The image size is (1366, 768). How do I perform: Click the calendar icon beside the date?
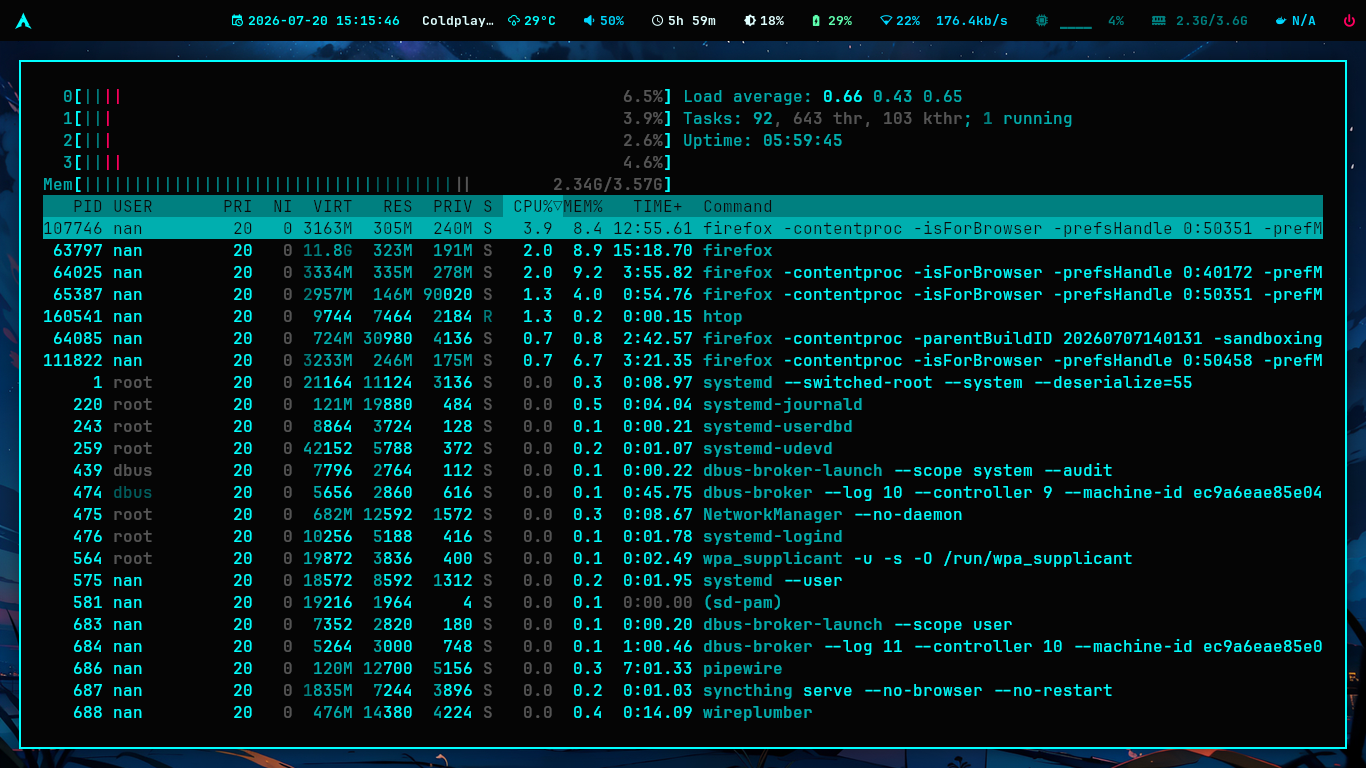[x=237, y=21]
